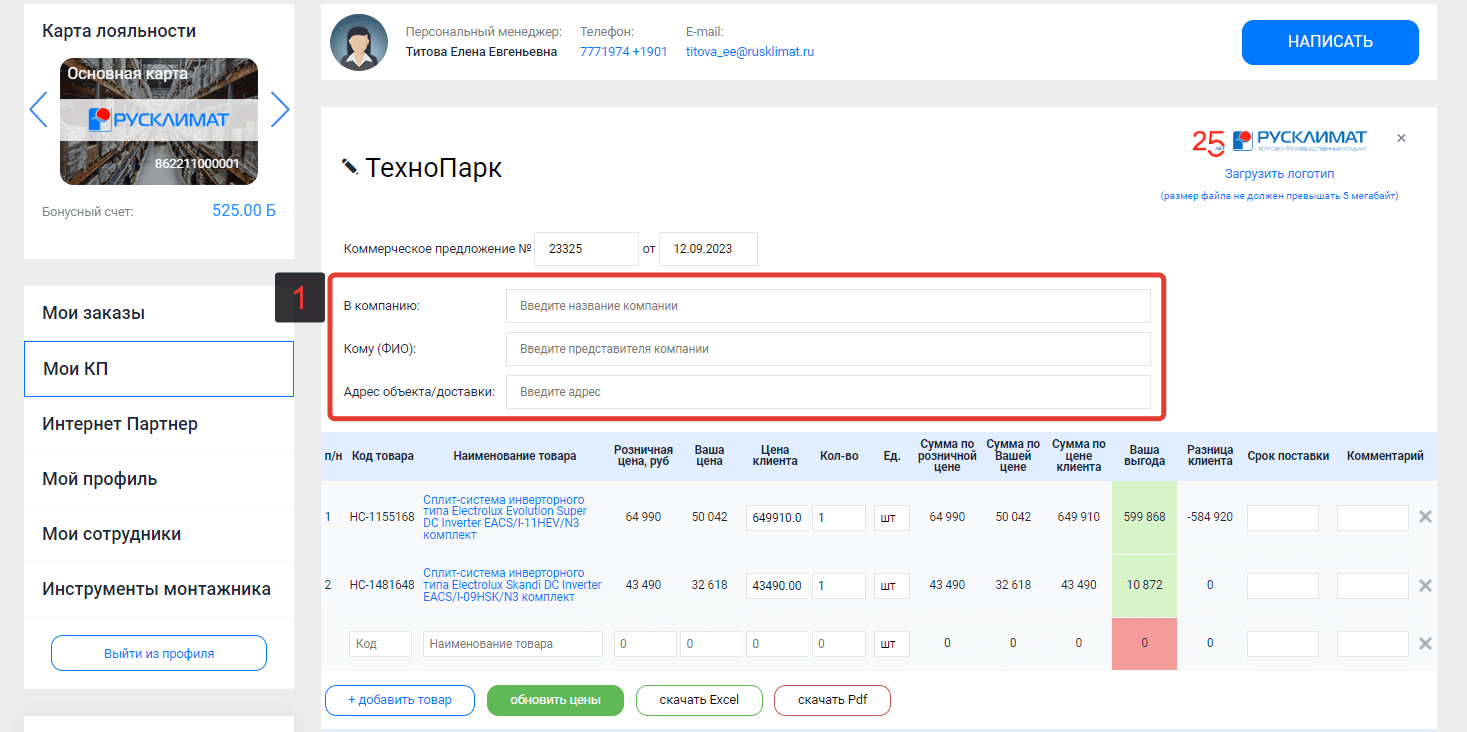
Task: Click bonus balance 525.00 Б
Action: [243, 210]
